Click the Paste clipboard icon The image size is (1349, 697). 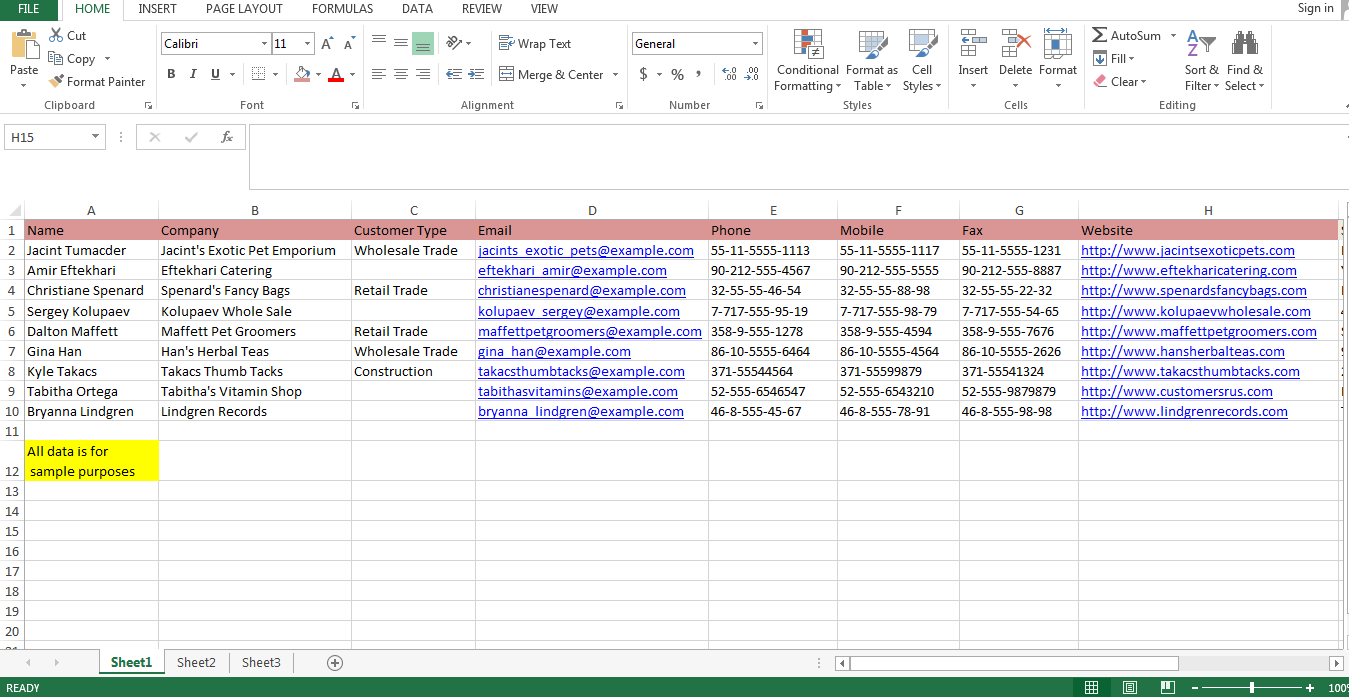click(23, 45)
